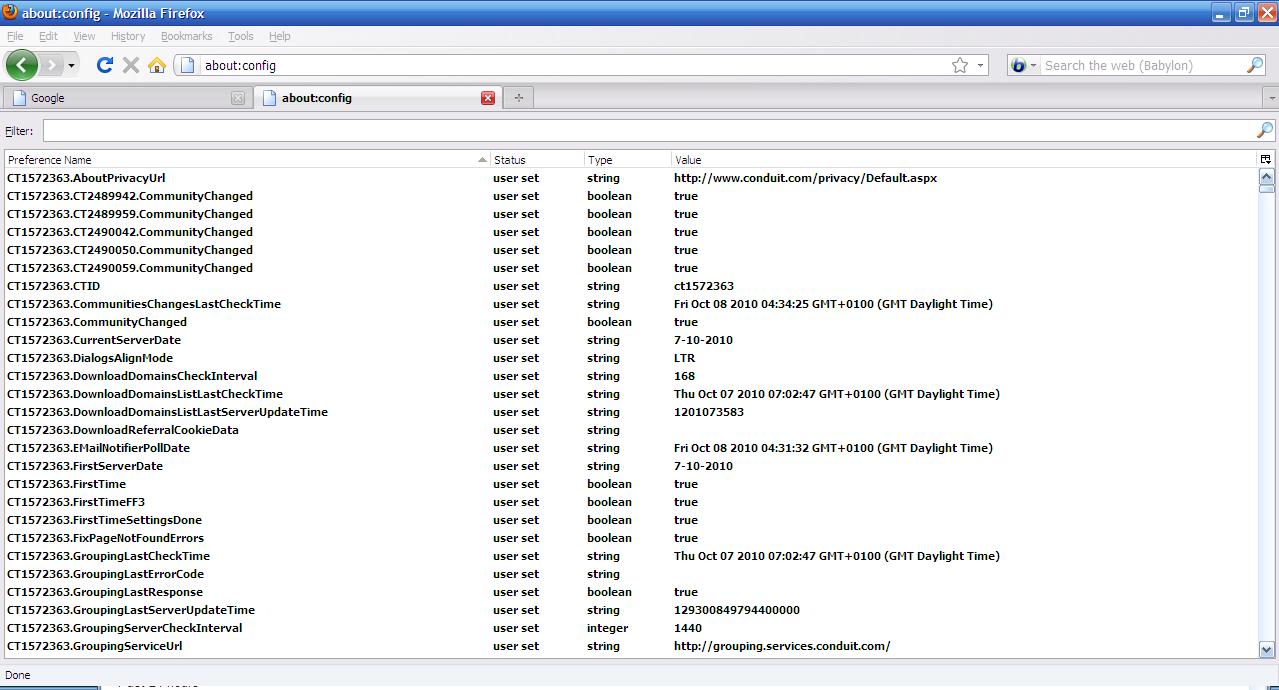Viewport: 1279px width, 690px height.
Task: Bookmark this page with the star icon
Action: [x=960, y=65]
